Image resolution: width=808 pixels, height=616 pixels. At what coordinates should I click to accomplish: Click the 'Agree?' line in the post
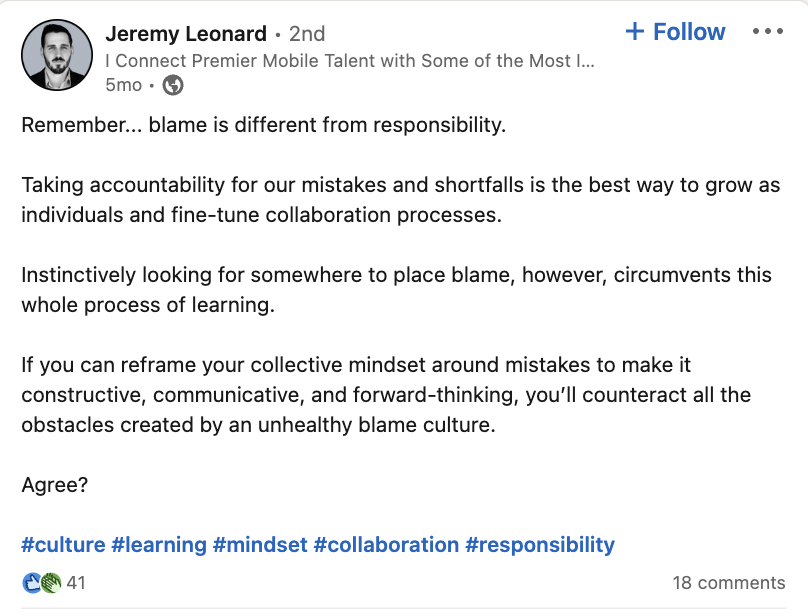[x=55, y=485]
